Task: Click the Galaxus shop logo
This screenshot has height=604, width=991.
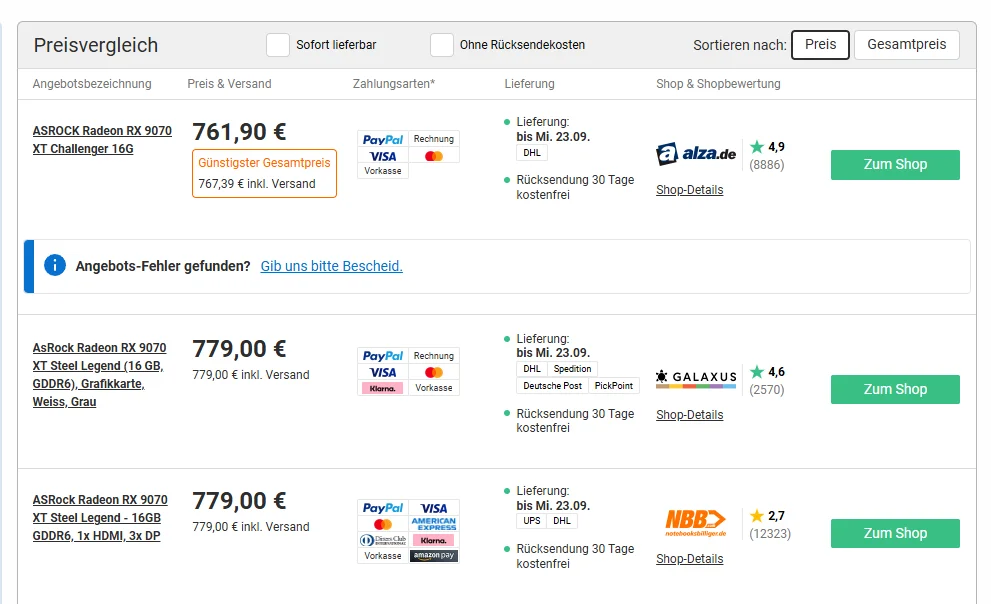Action: (x=696, y=378)
